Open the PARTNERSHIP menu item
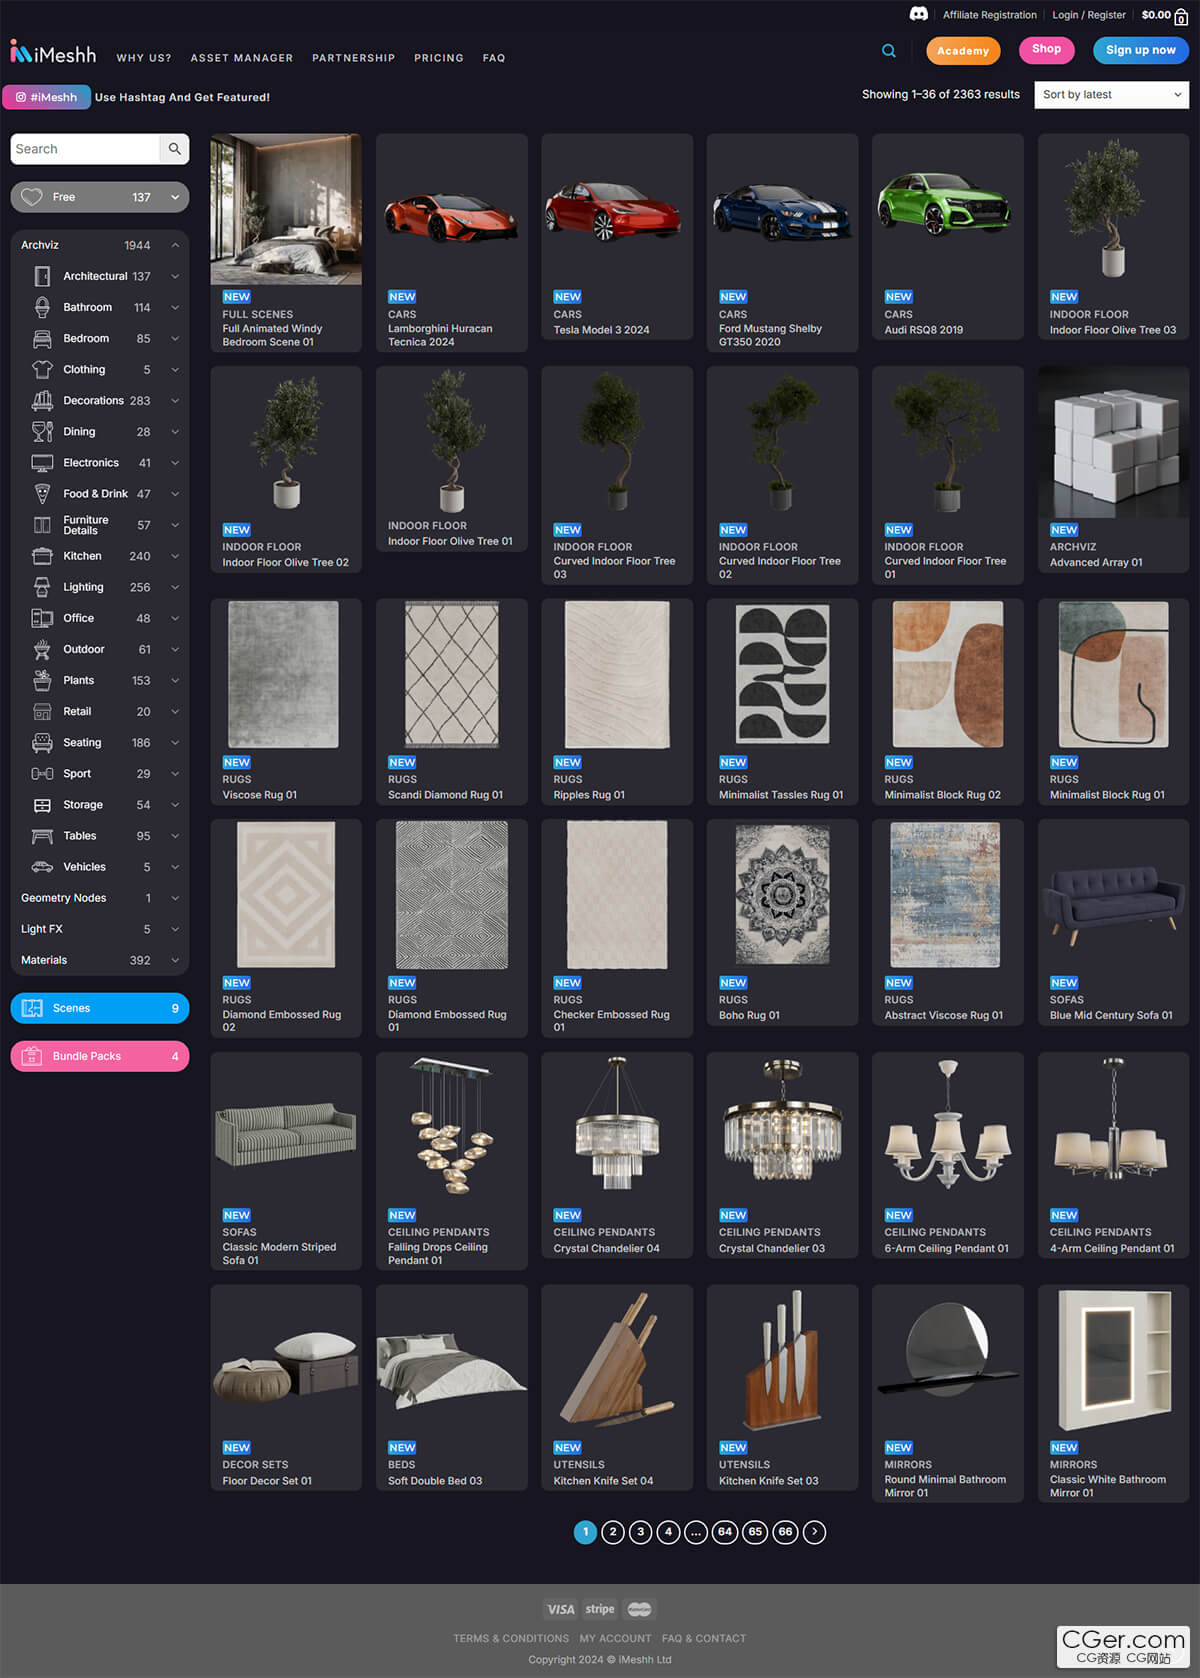This screenshot has height=1678, width=1200. 353,58
